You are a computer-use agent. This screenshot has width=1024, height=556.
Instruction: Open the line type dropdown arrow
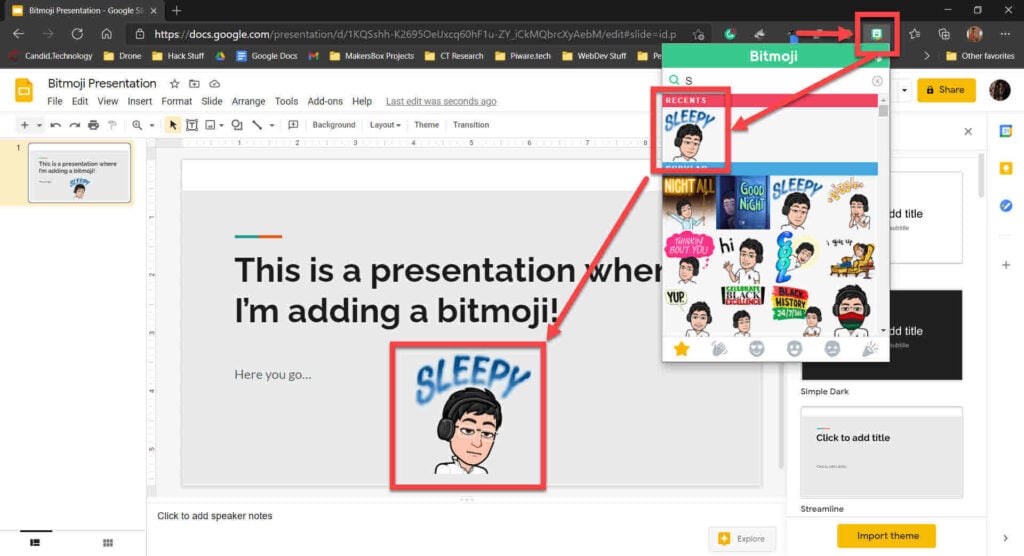click(272, 125)
